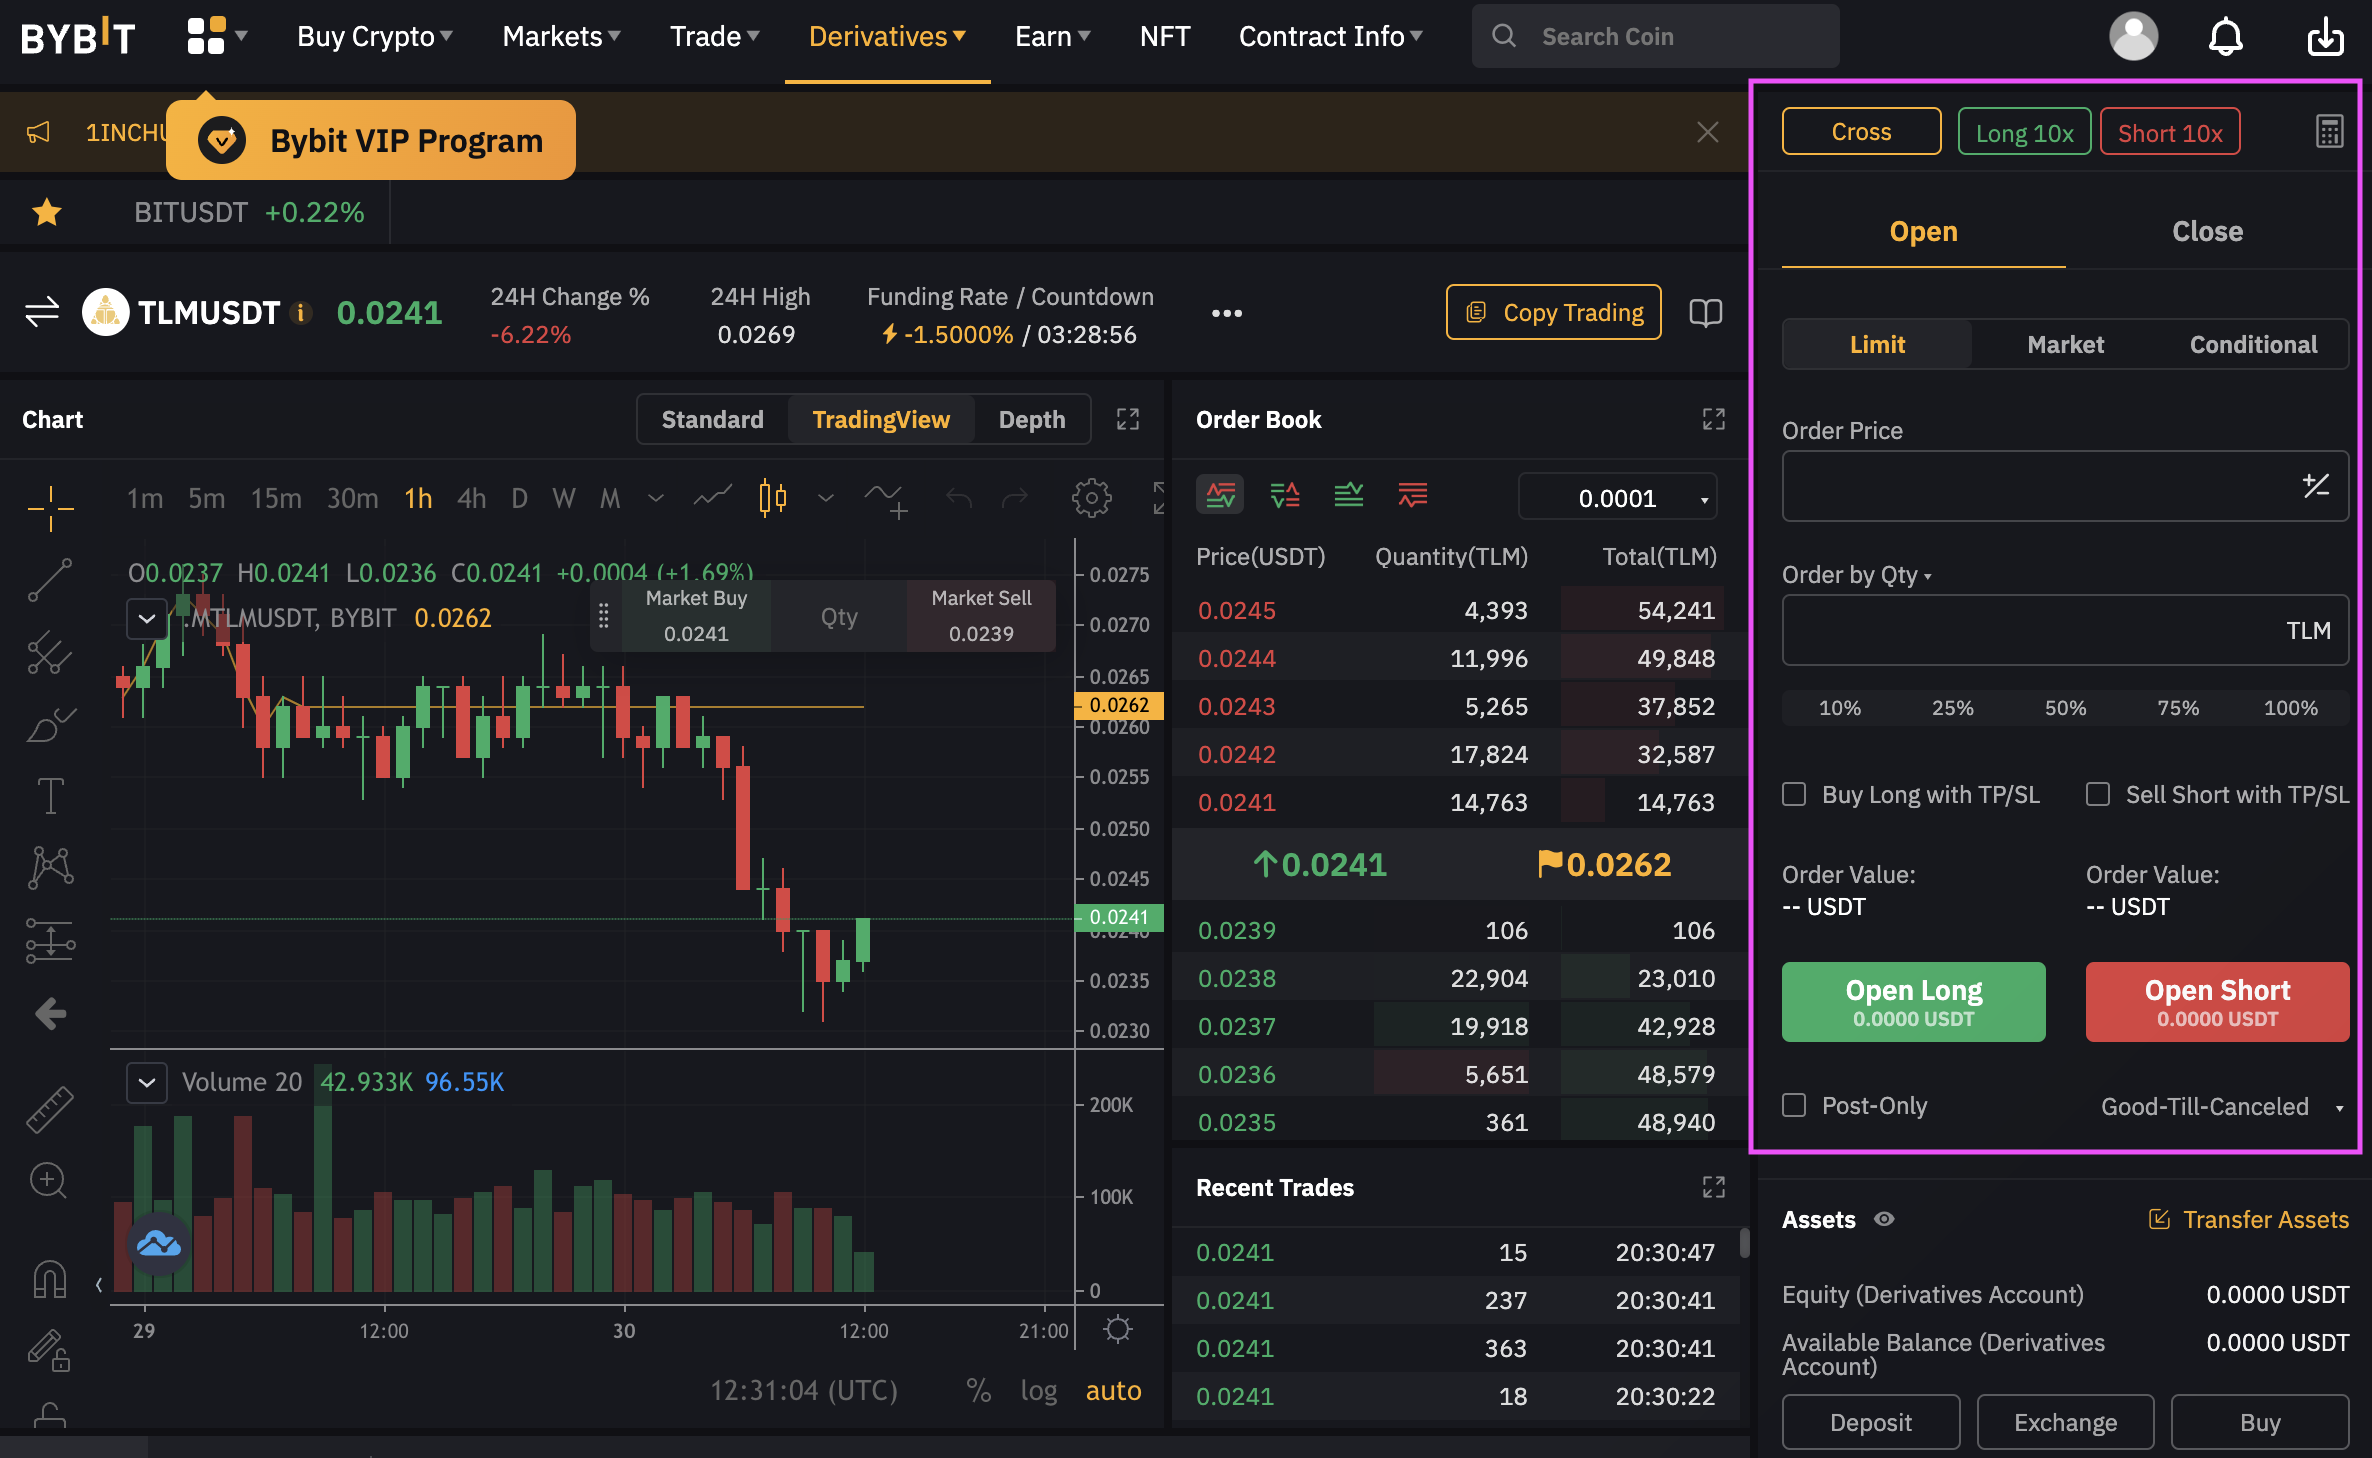Set quantity to 50% on slider
The height and width of the screenshot is (1458, 2372).
coord(2065,708)
